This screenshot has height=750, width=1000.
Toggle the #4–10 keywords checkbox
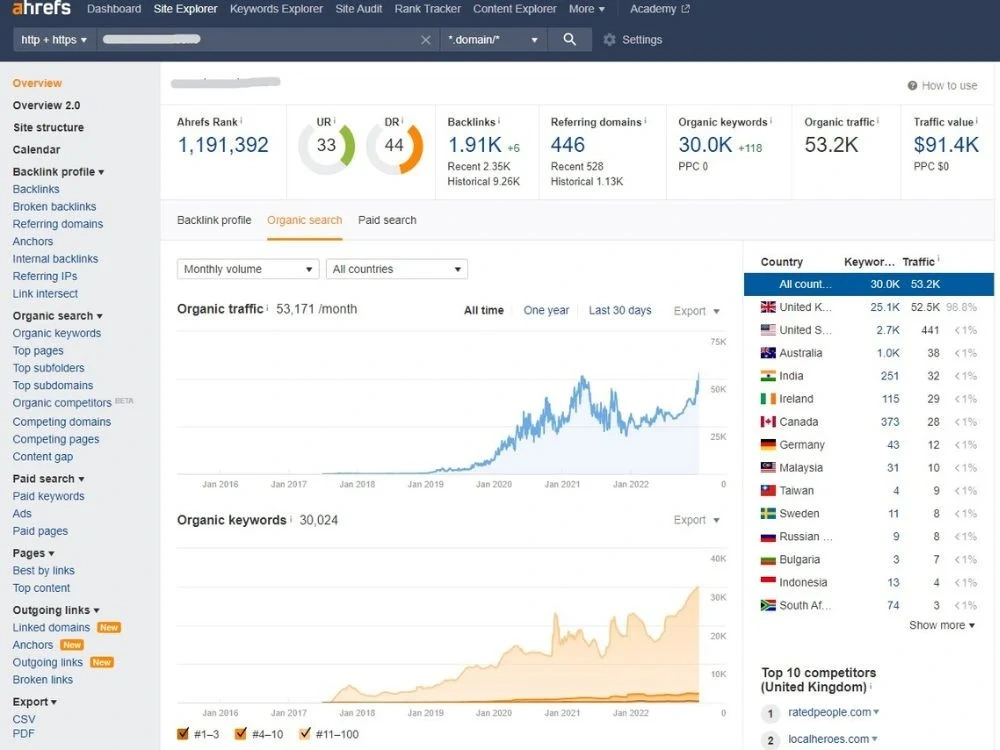point(240,733)
